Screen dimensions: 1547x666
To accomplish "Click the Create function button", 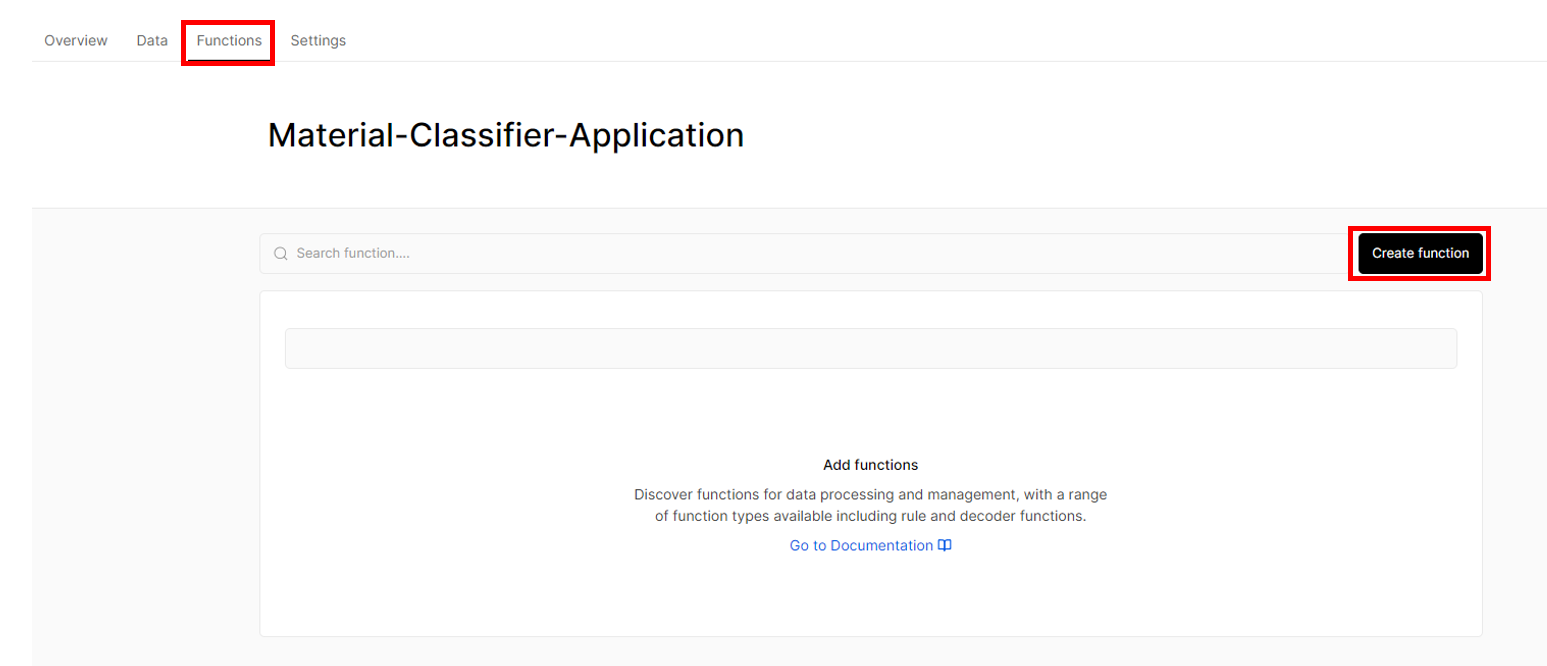I will (x=1420, y=253).
